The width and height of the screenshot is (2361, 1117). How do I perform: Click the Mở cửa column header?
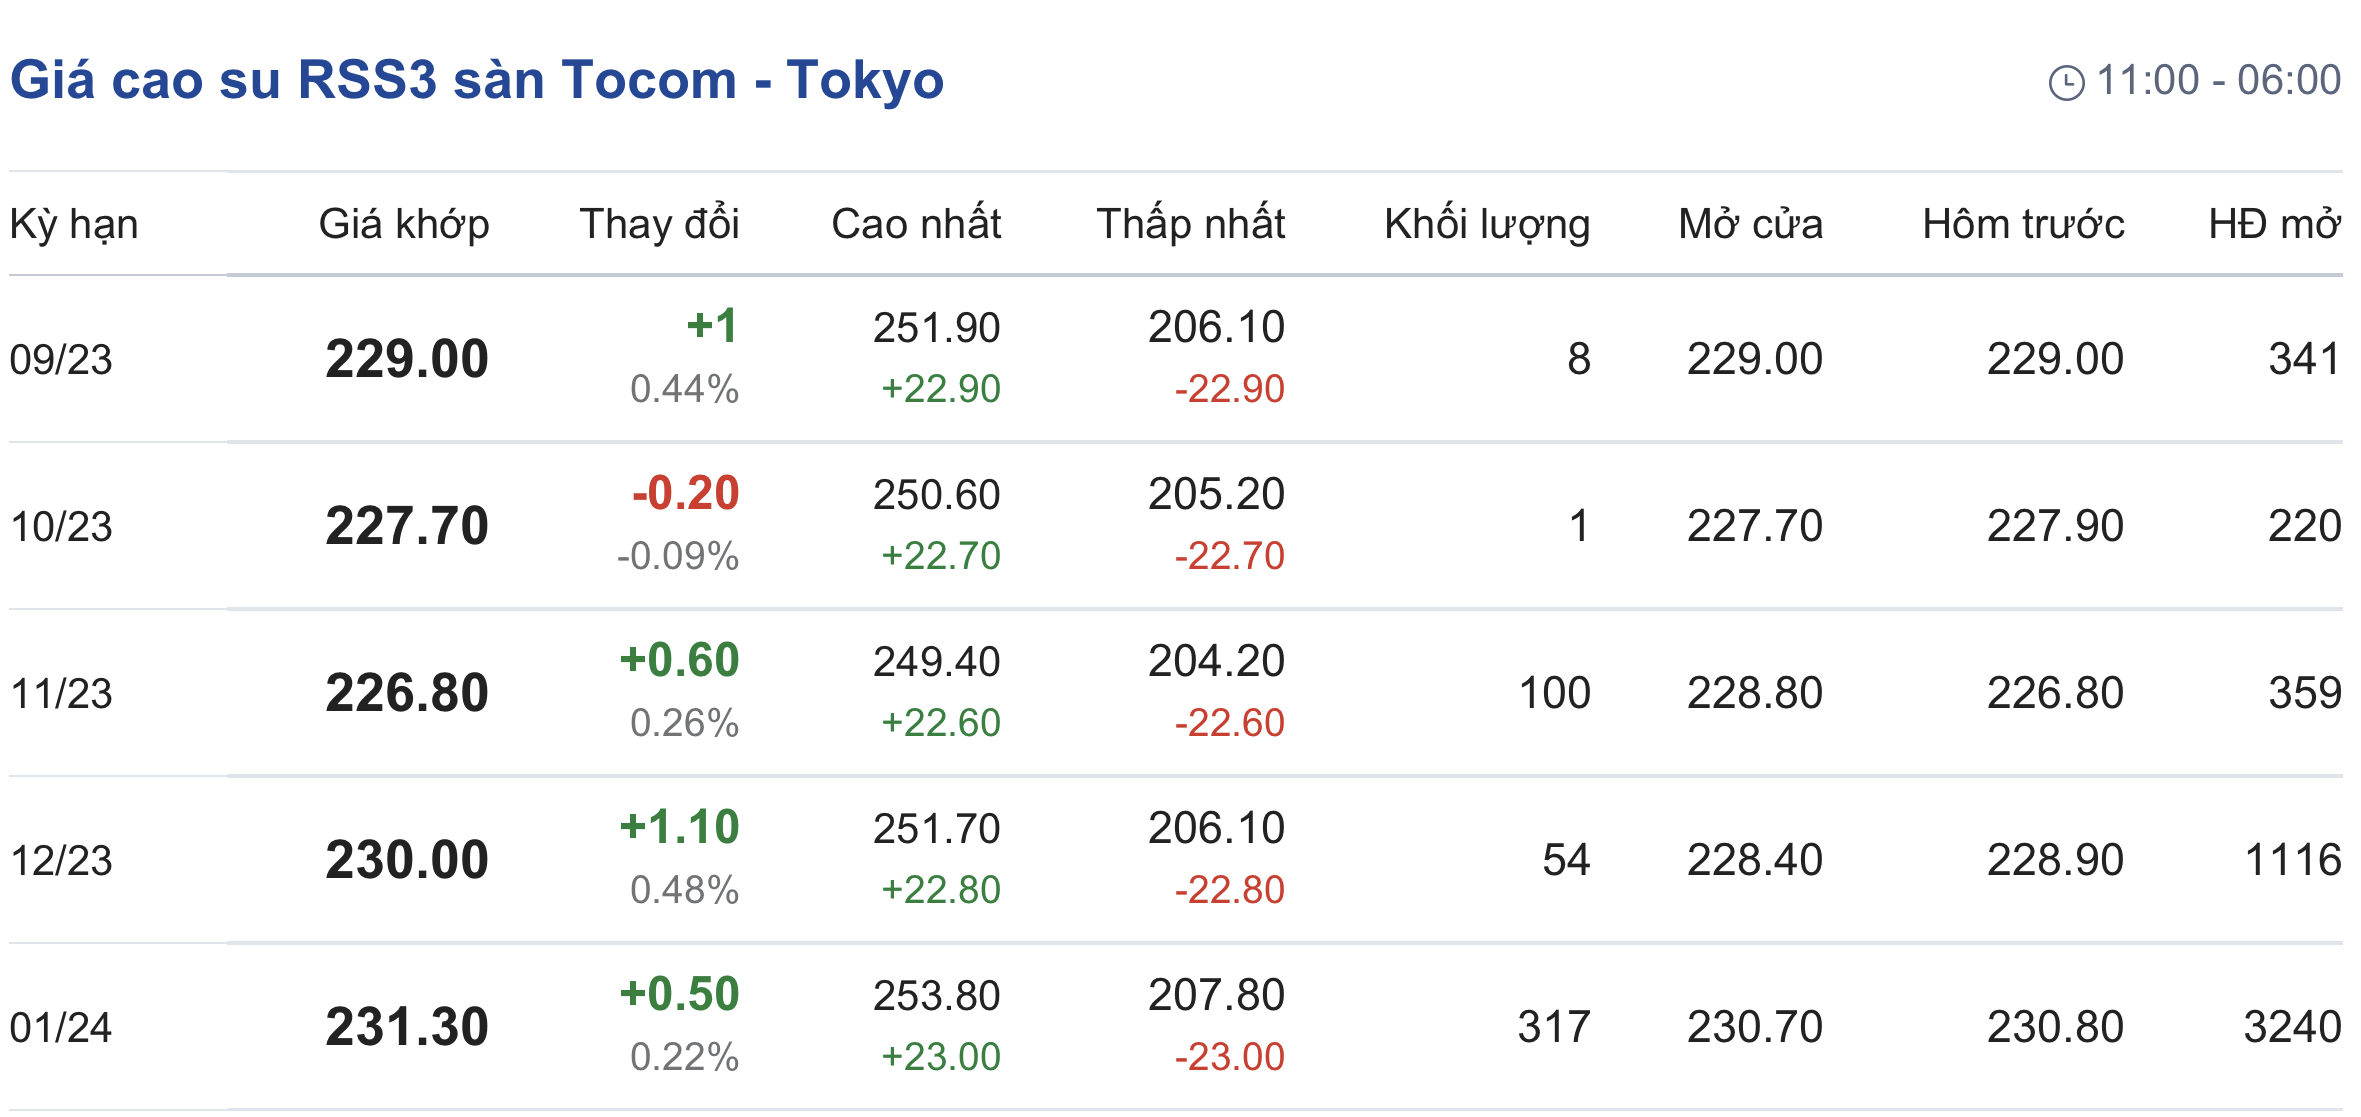tap(1750, 224)
